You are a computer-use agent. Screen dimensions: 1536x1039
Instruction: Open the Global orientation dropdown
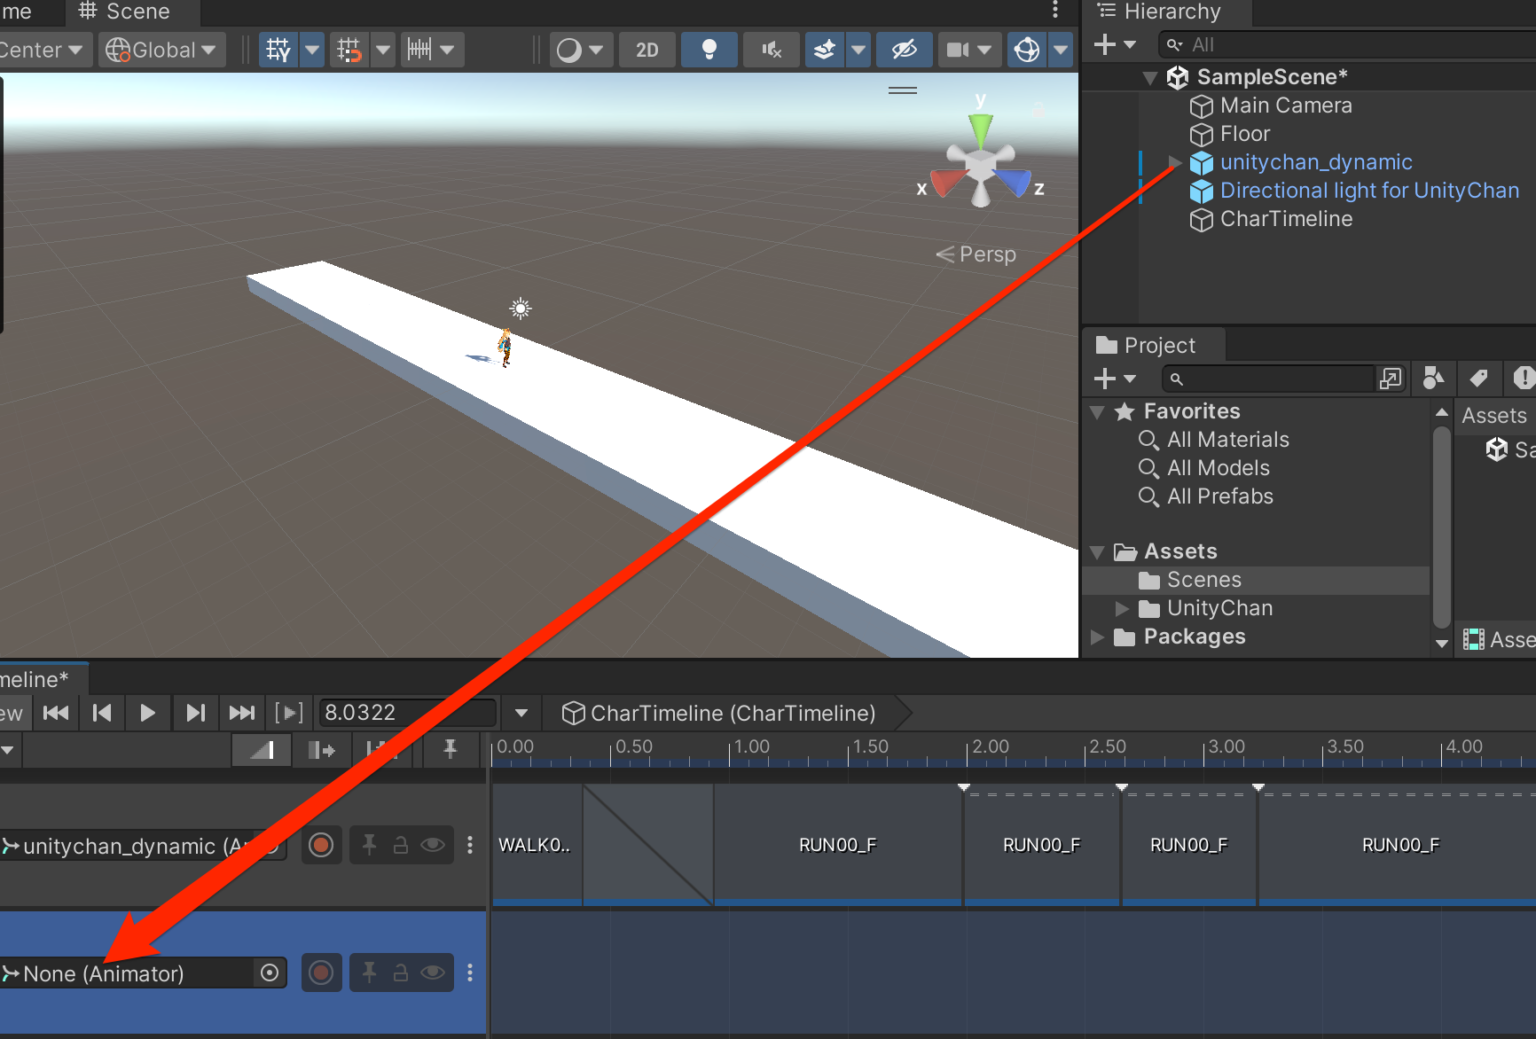[x=161, y=49]
